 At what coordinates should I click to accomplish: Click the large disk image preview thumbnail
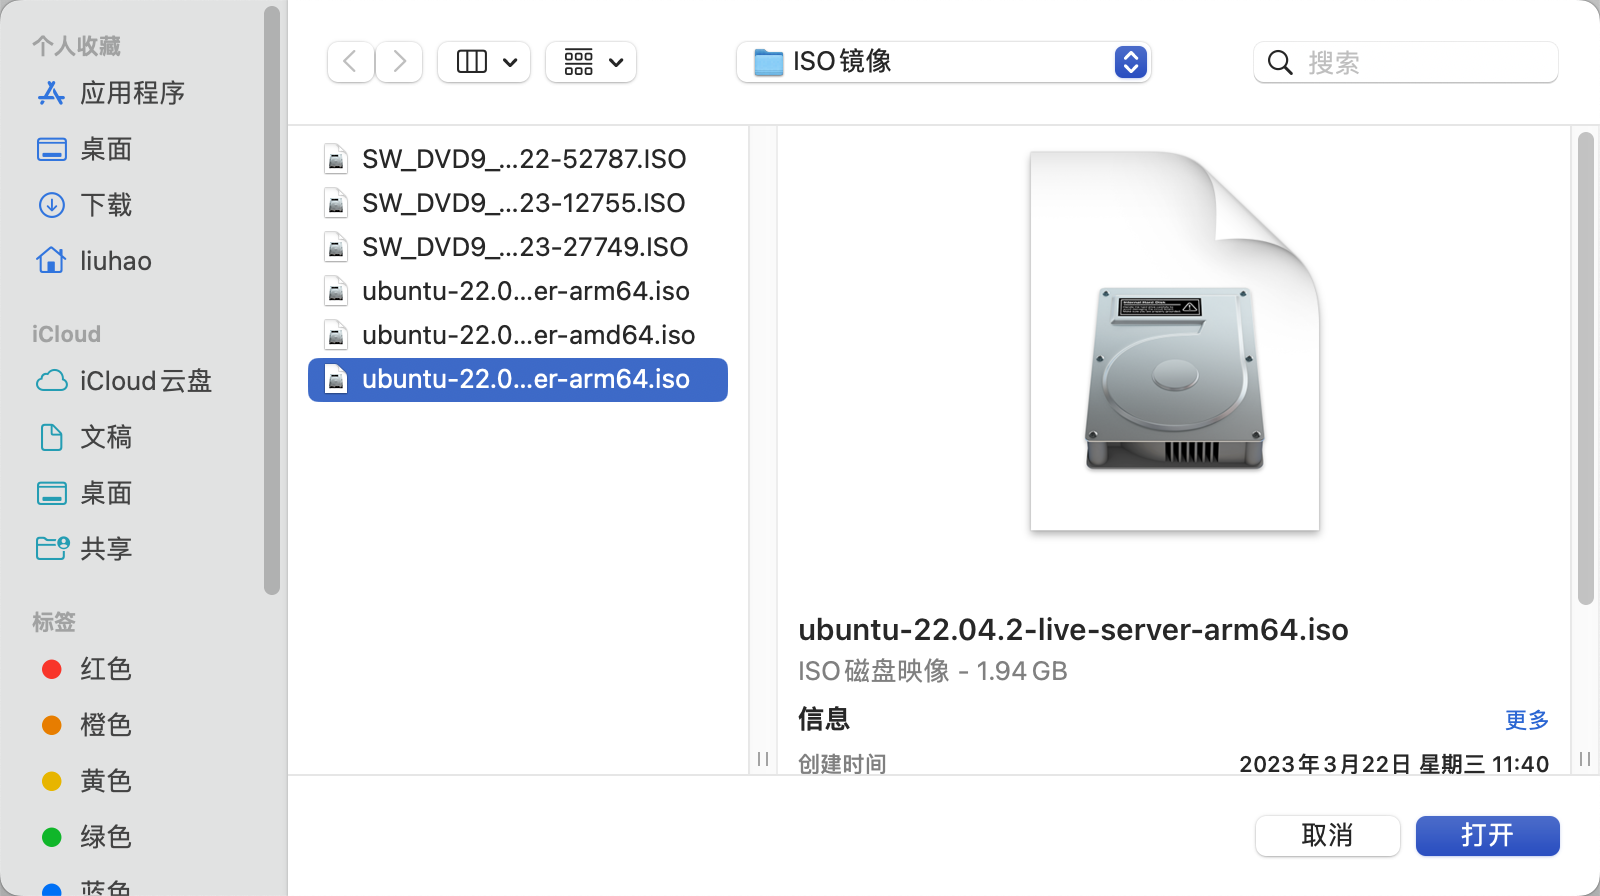click(x=1175, y=341)
